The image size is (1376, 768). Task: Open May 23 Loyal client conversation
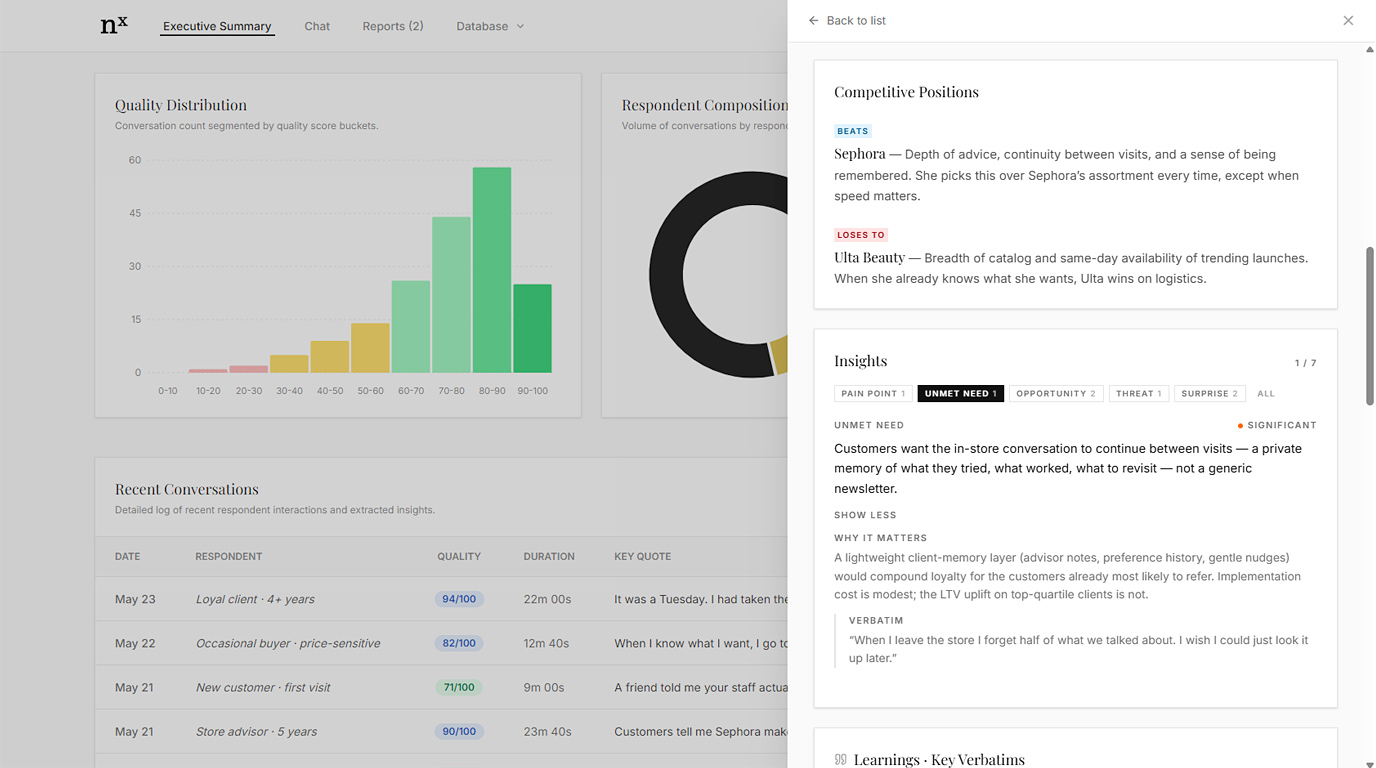441,599
